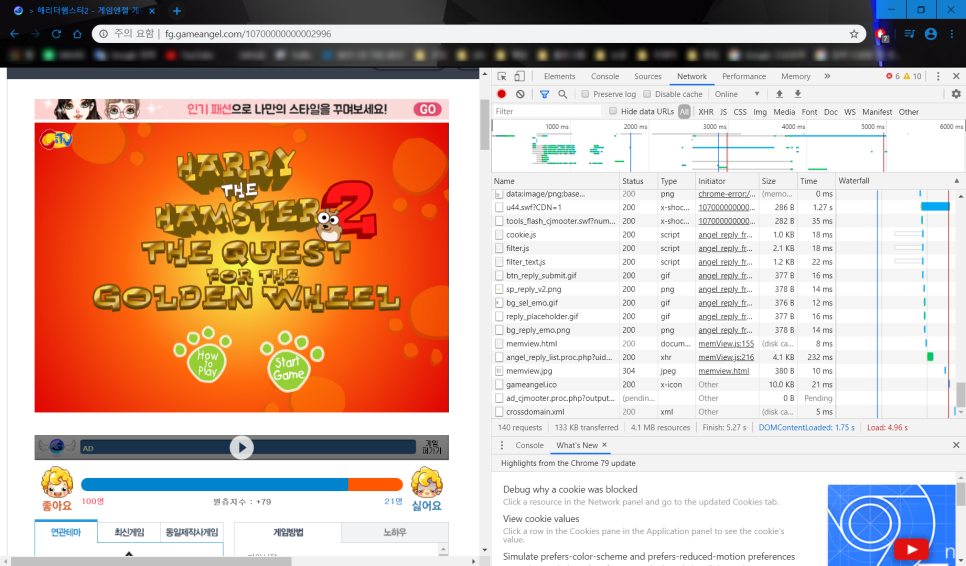Reload the current page
The height and width of the screenshot is (566, 966).
click(56, 34)
